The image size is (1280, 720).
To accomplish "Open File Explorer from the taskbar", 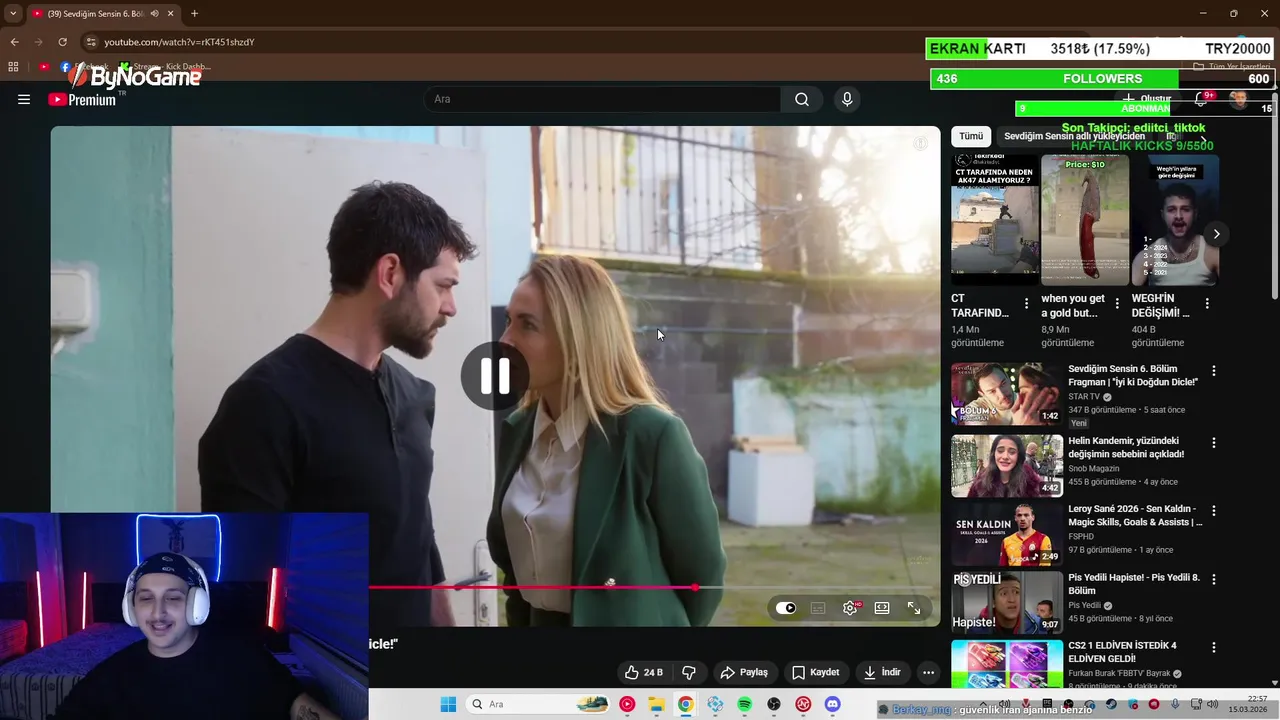I will [x=656, y=704].
